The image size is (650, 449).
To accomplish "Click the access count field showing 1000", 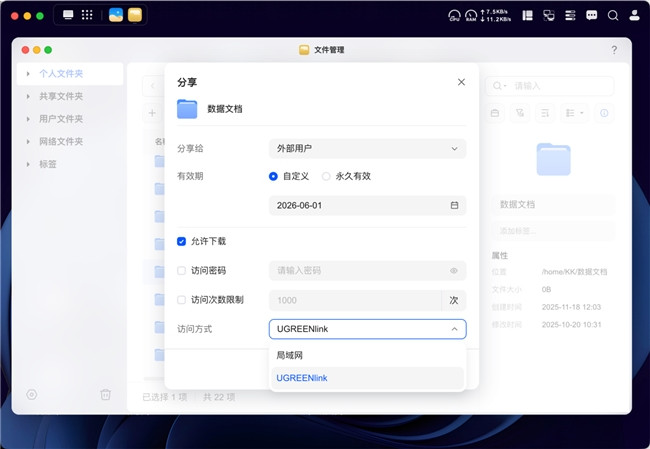I will (355, 300).
